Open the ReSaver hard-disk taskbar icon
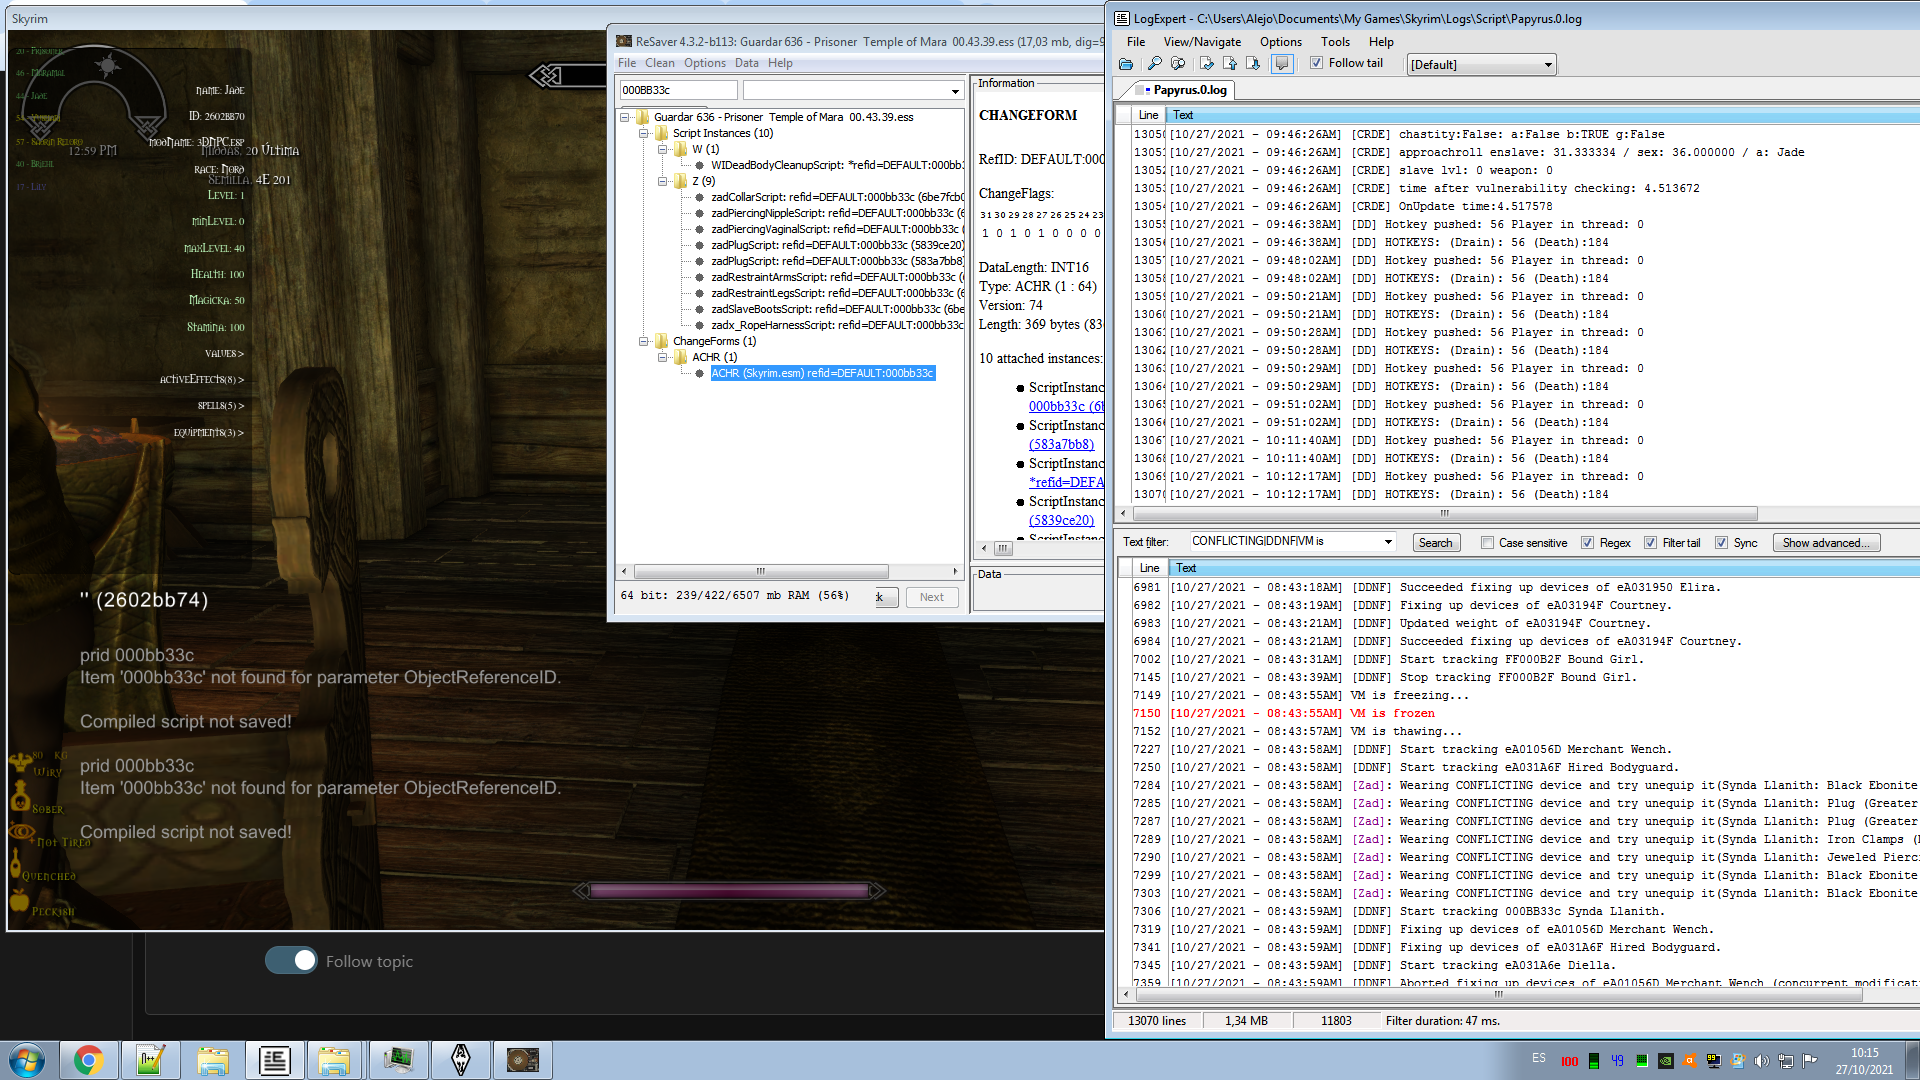1920x1080 pixels. tap(522, 1060)
